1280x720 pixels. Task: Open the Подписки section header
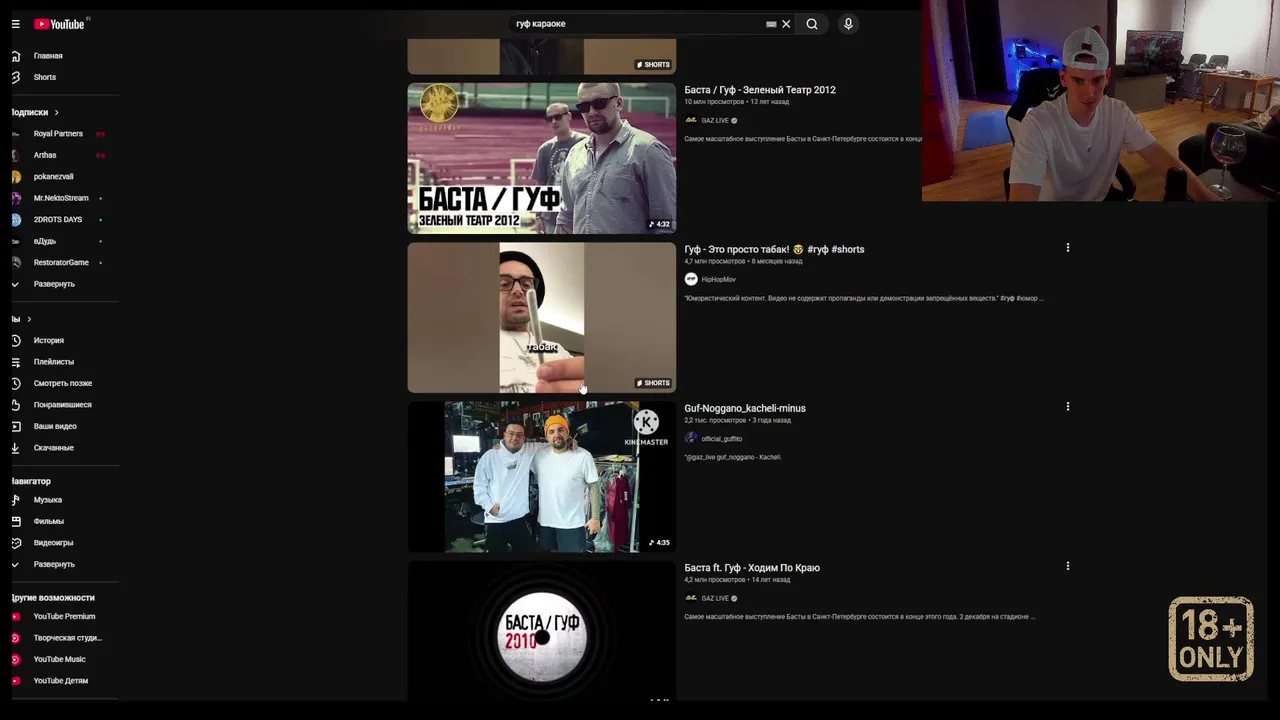35,112
